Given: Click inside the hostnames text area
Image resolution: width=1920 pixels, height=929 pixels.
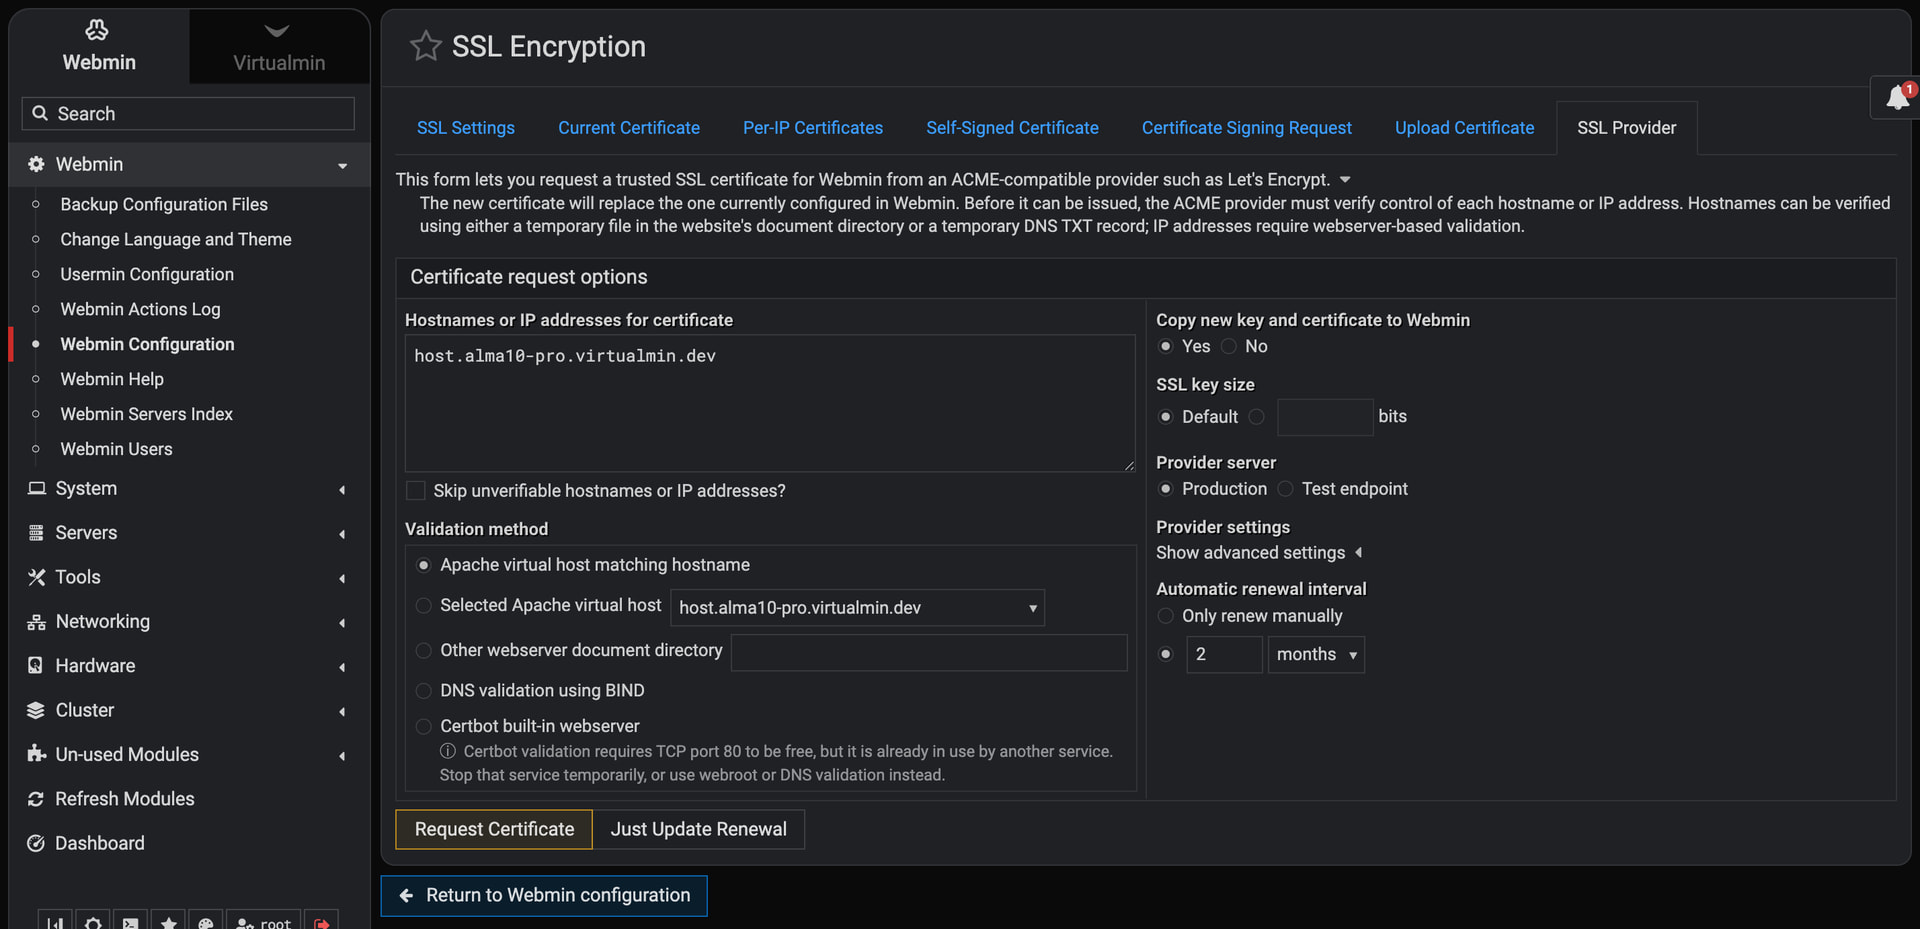Looking at the screenshot, I should (770, 403).
